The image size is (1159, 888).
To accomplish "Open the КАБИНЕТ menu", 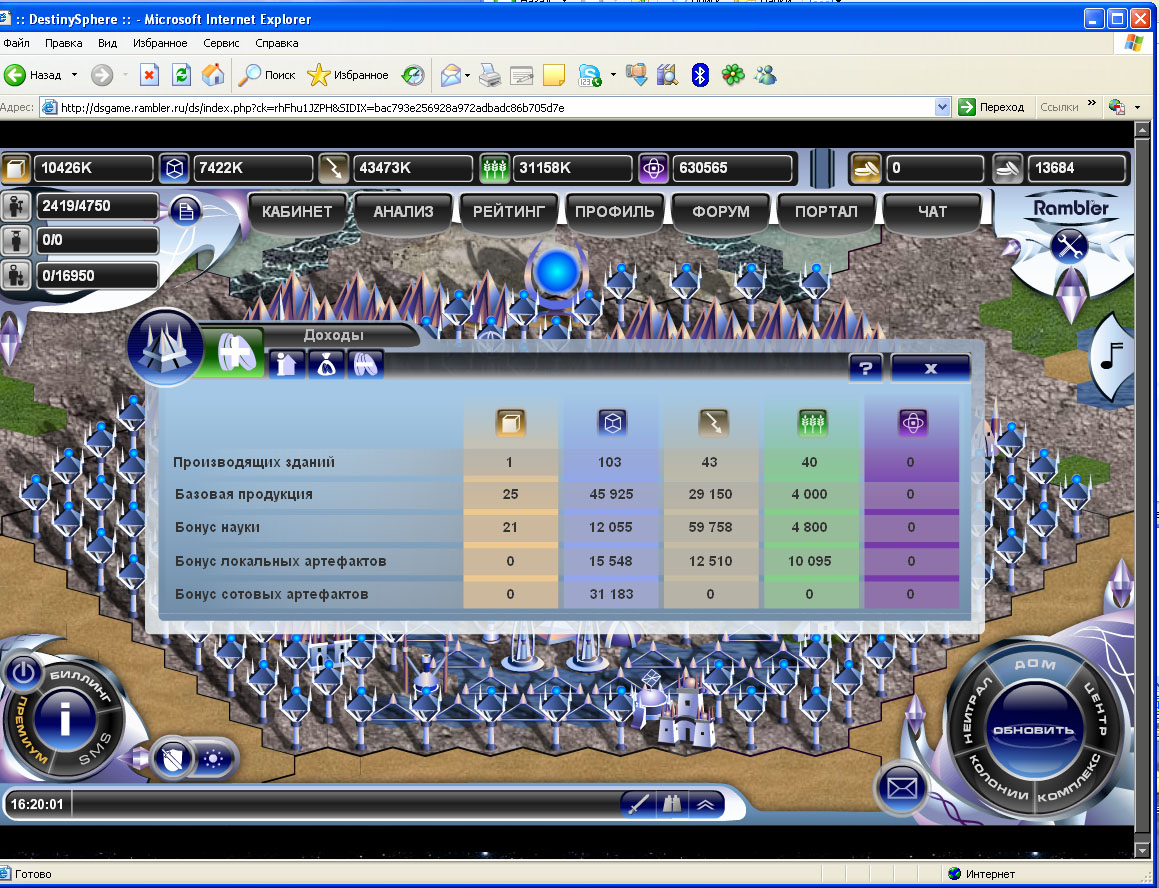I will click(x=297, y=211).
